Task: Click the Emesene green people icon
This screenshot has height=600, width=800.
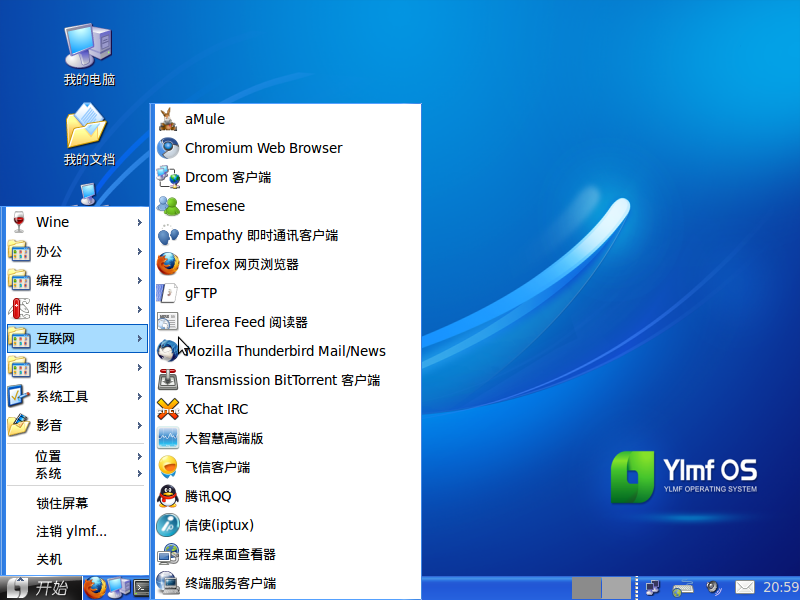Action: (167, 206)
